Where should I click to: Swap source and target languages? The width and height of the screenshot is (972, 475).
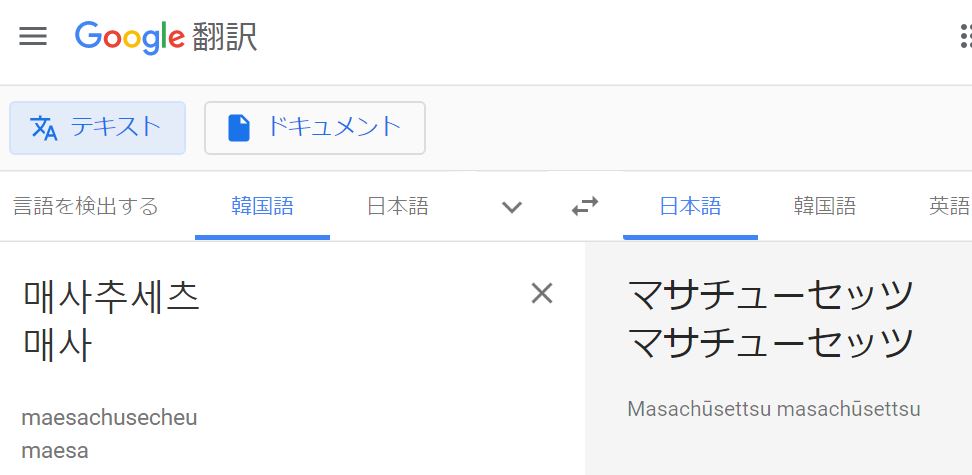(585, 207)
